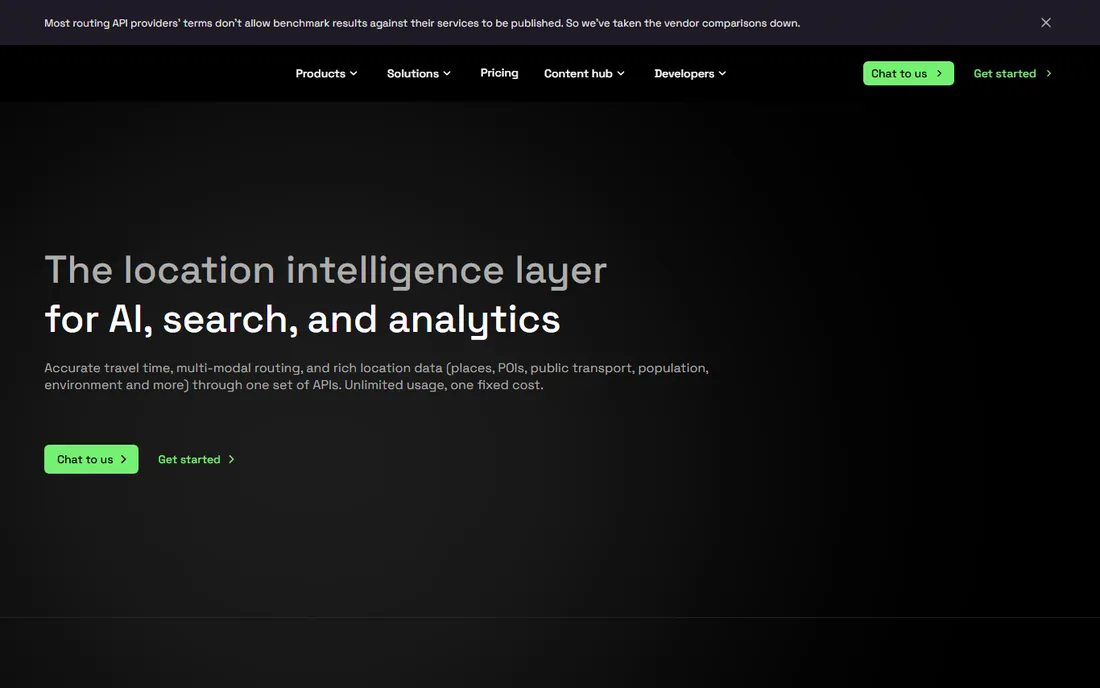Go to the Pricing page
Viewport: 1100px width, 688px height.
pos(499,73)
